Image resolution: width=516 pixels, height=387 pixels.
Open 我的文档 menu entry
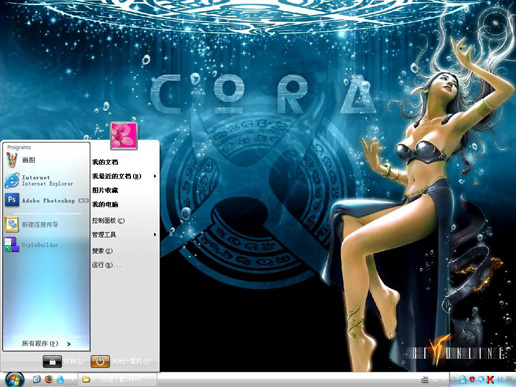(124, 162)
